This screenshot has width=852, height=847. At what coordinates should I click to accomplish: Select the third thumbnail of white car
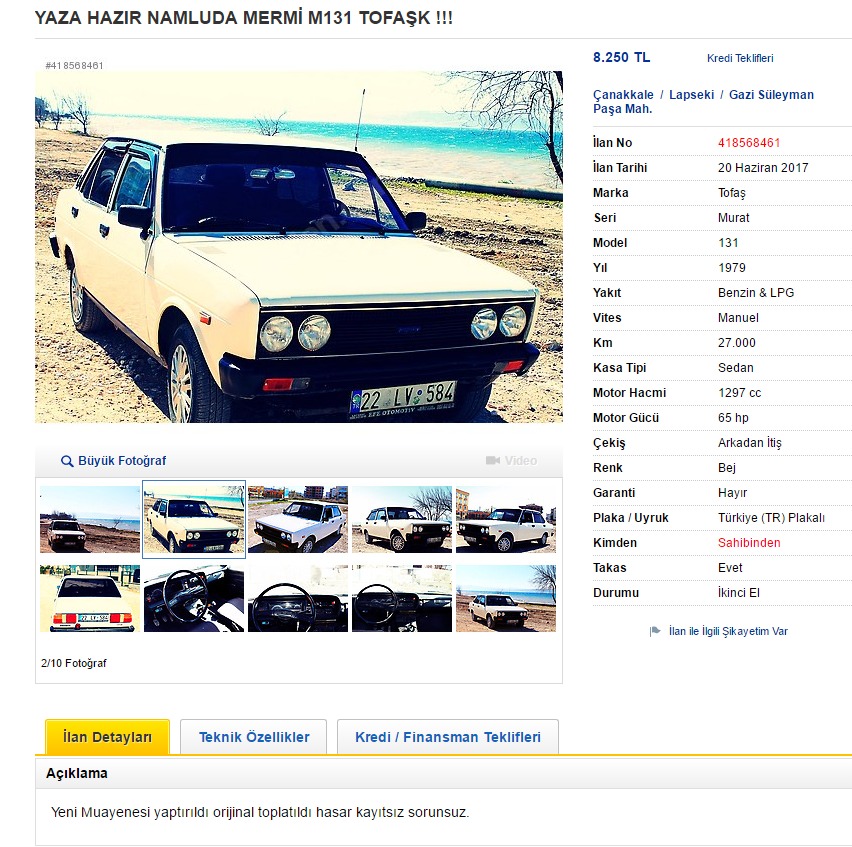(x=298, y=519)
